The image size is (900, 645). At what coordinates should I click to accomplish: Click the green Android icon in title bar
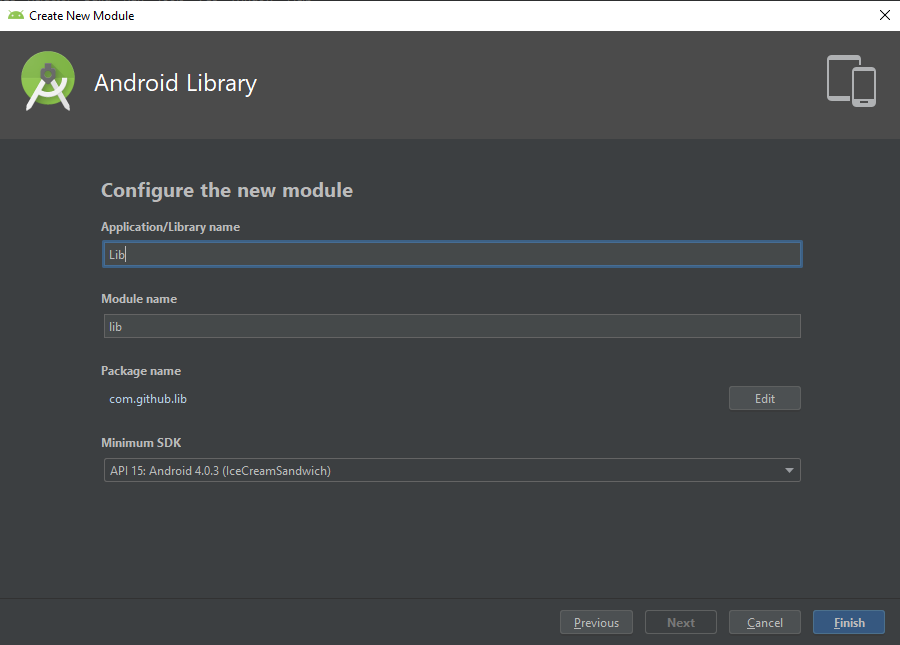click(17, 15)
